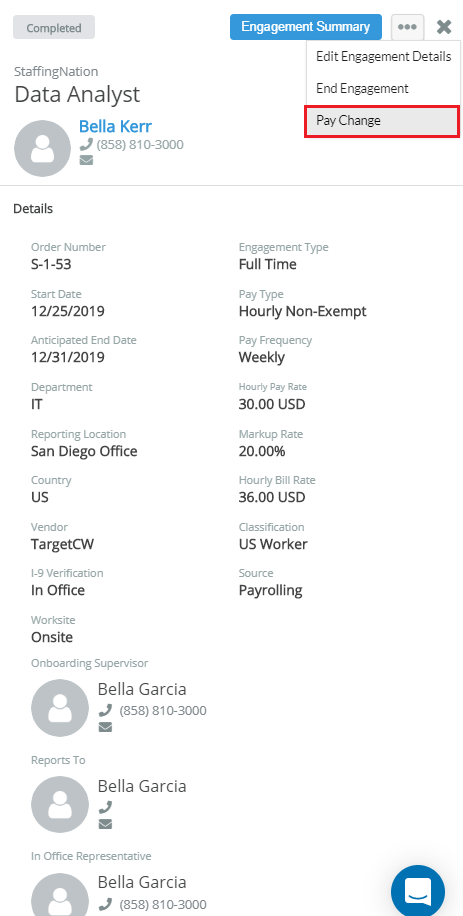Open the chat widget bubble icon
The width and height of the screenshot is (463, 916).
(417, 891)
